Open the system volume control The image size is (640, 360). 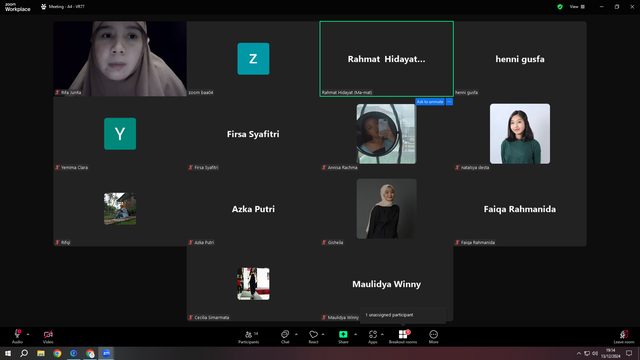[x=595, y=353]
